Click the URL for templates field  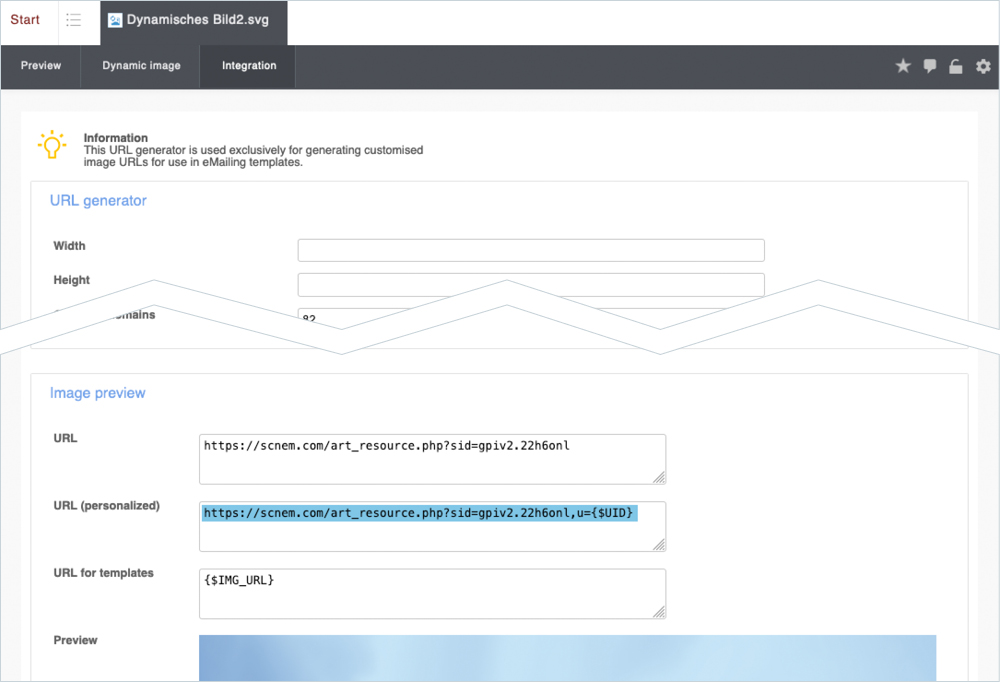[432, 594]
